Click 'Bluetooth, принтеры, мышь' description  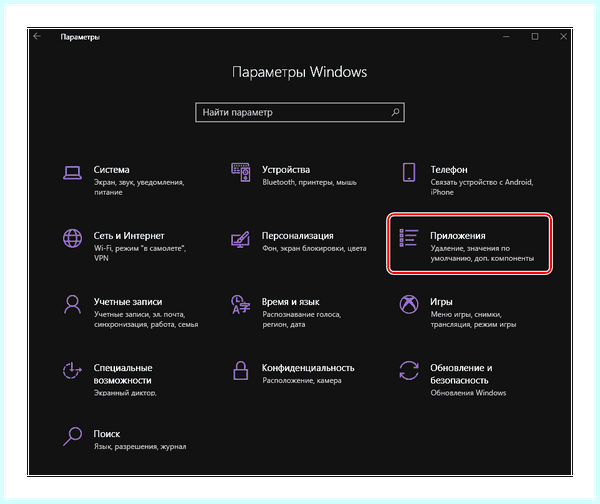tap(309, 183)
